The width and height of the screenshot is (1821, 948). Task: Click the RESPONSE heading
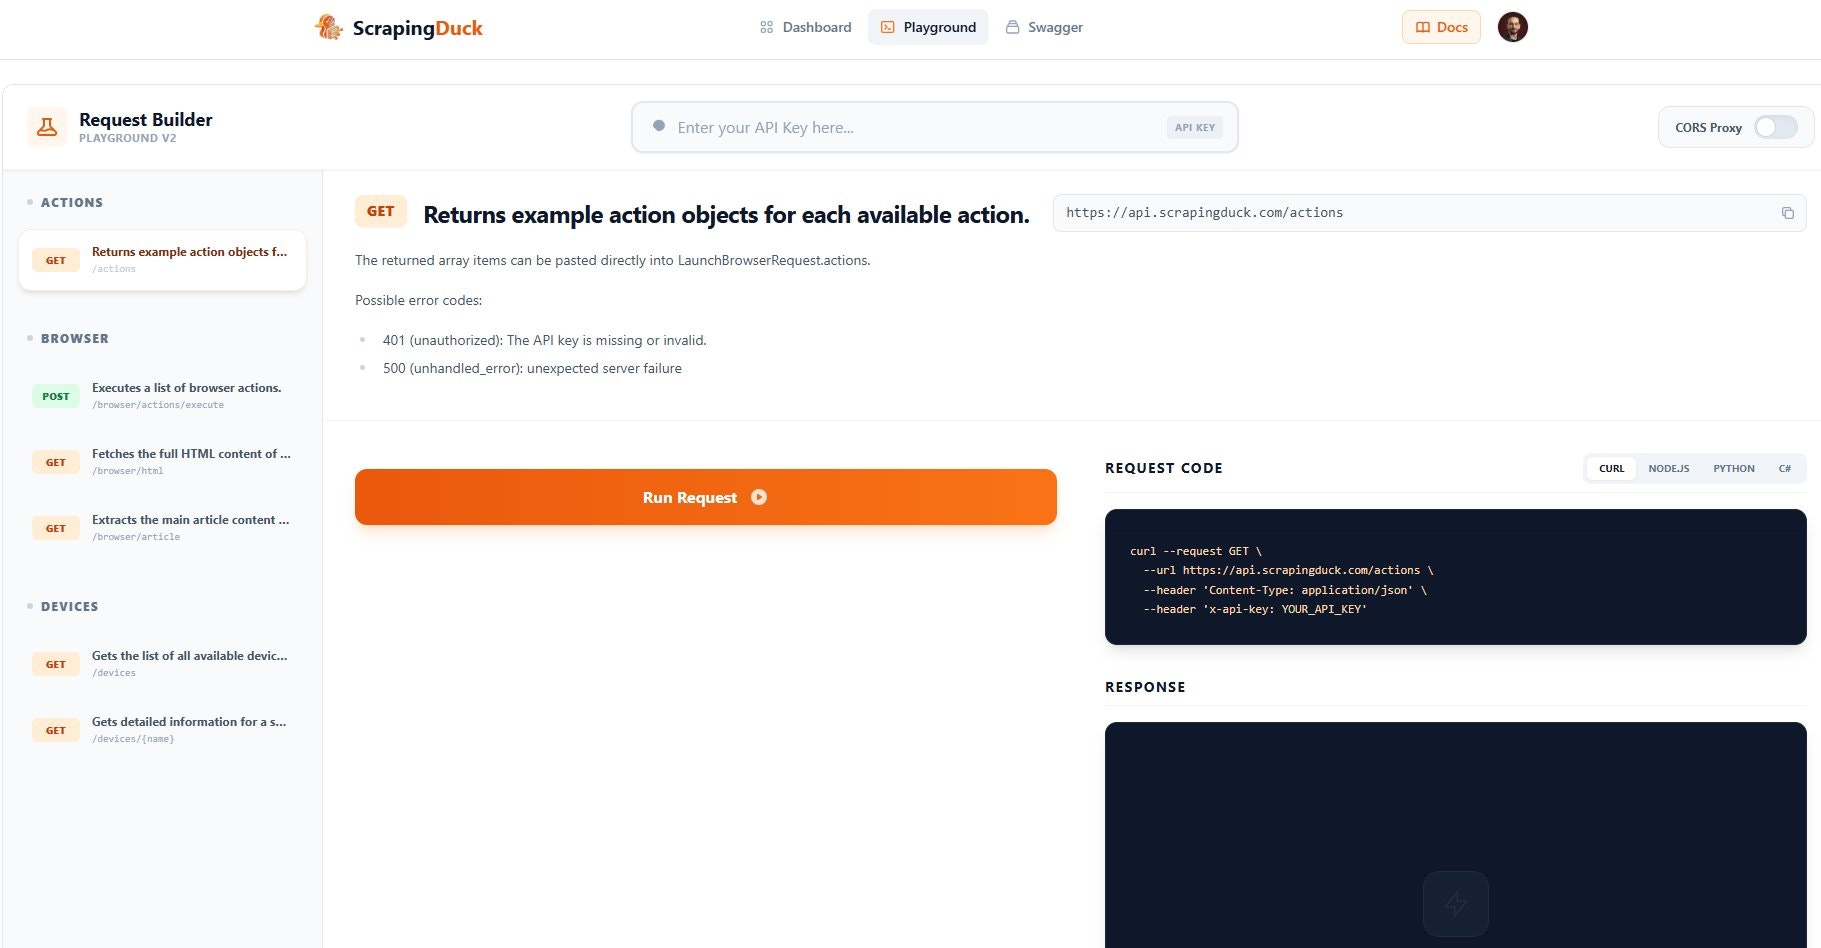coord(1145,687)
